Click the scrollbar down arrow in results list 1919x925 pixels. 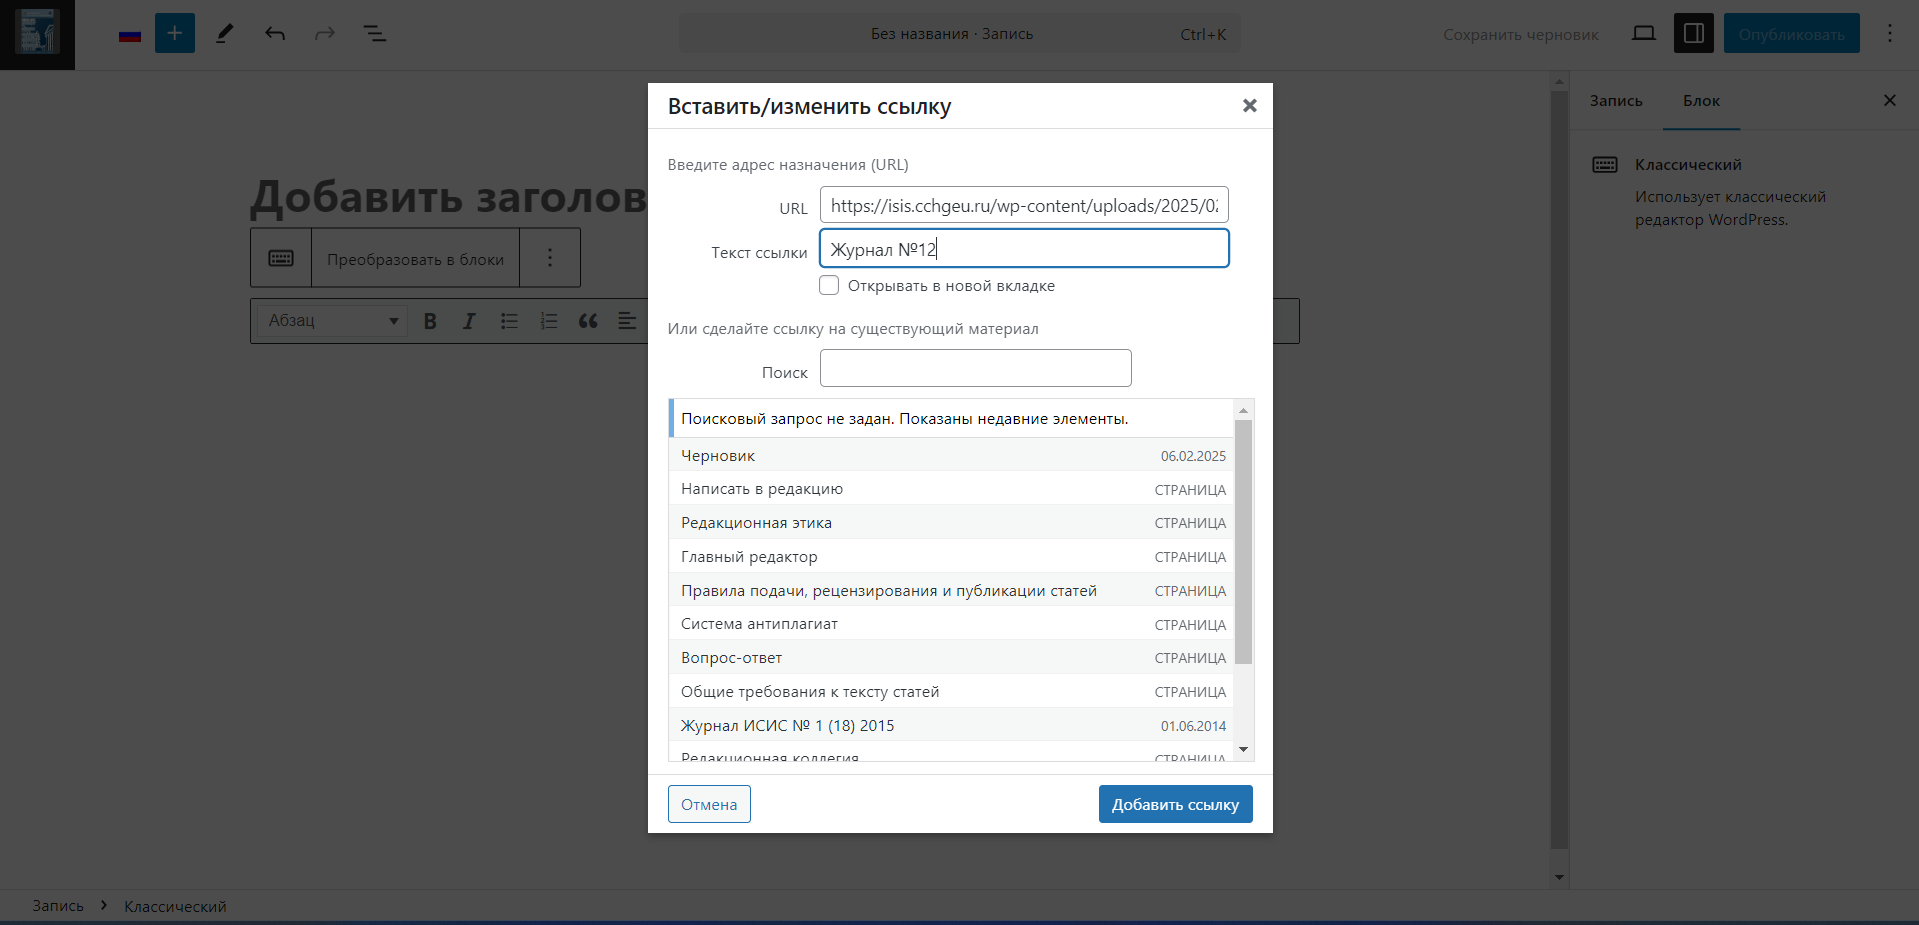click(x=1243, y=749)
